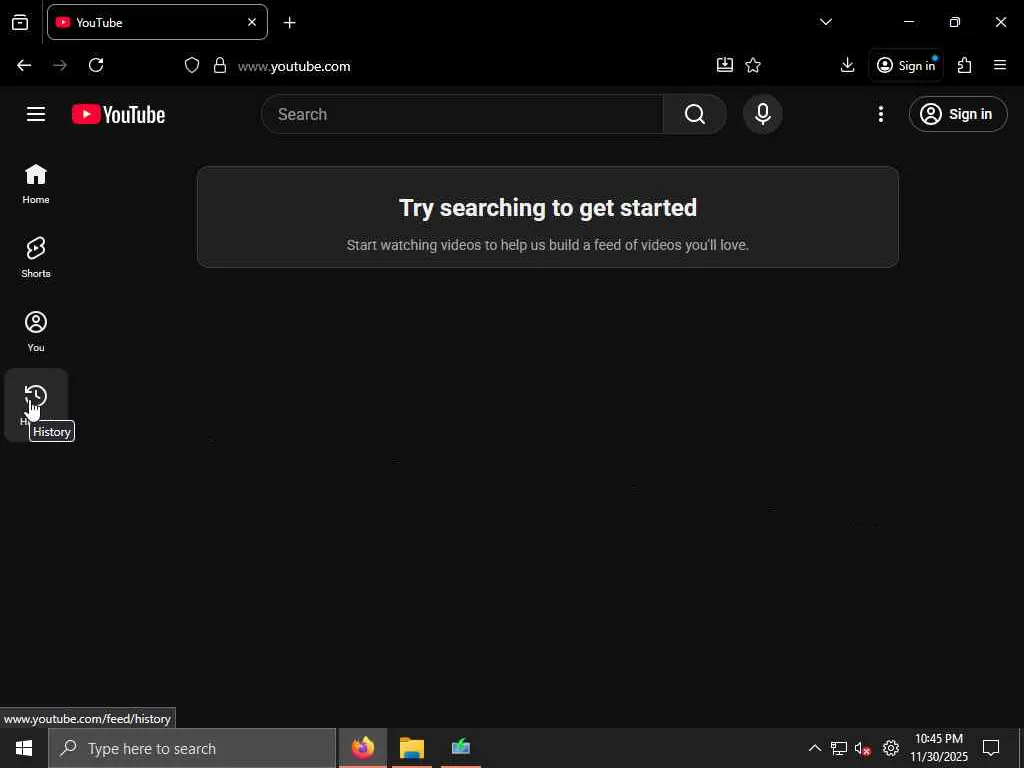Open the third taskbar app icon
The image size is (1024, 768).
460,748
